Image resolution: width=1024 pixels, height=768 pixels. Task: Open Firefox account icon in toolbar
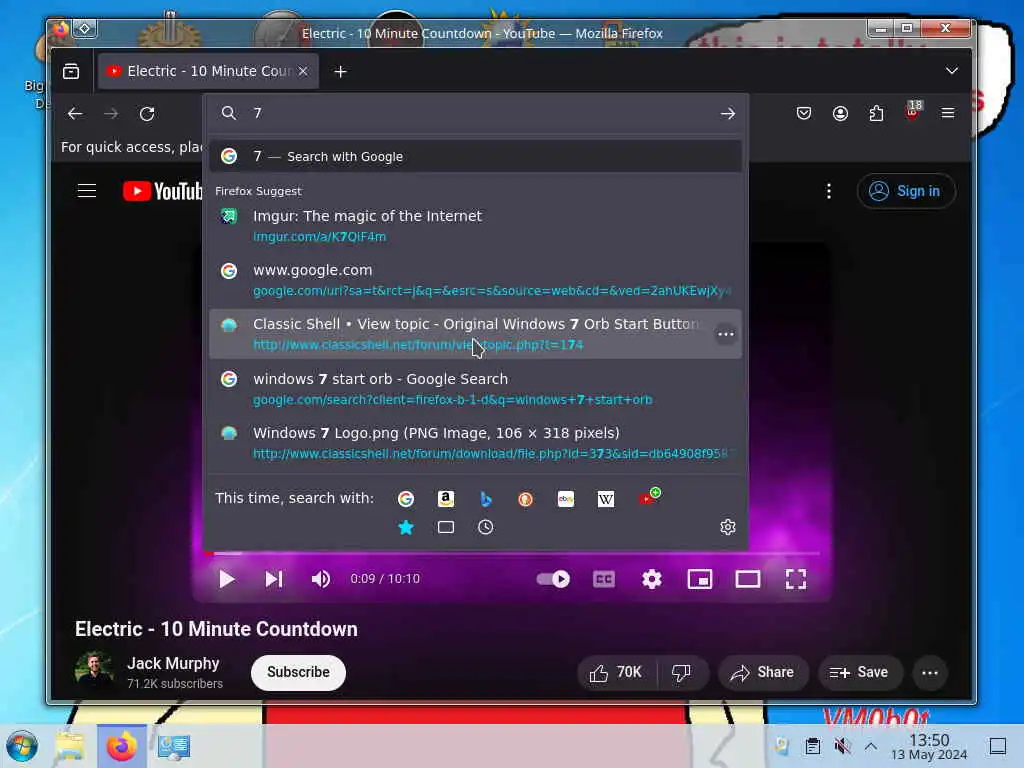click(x=840, y=114)
